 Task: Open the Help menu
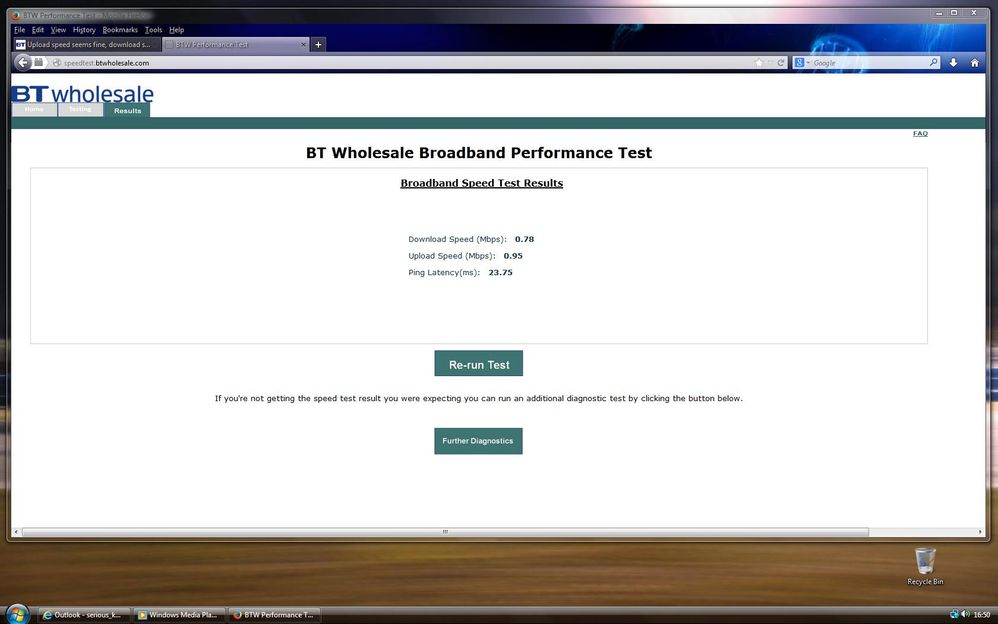[x=176, y=30]
